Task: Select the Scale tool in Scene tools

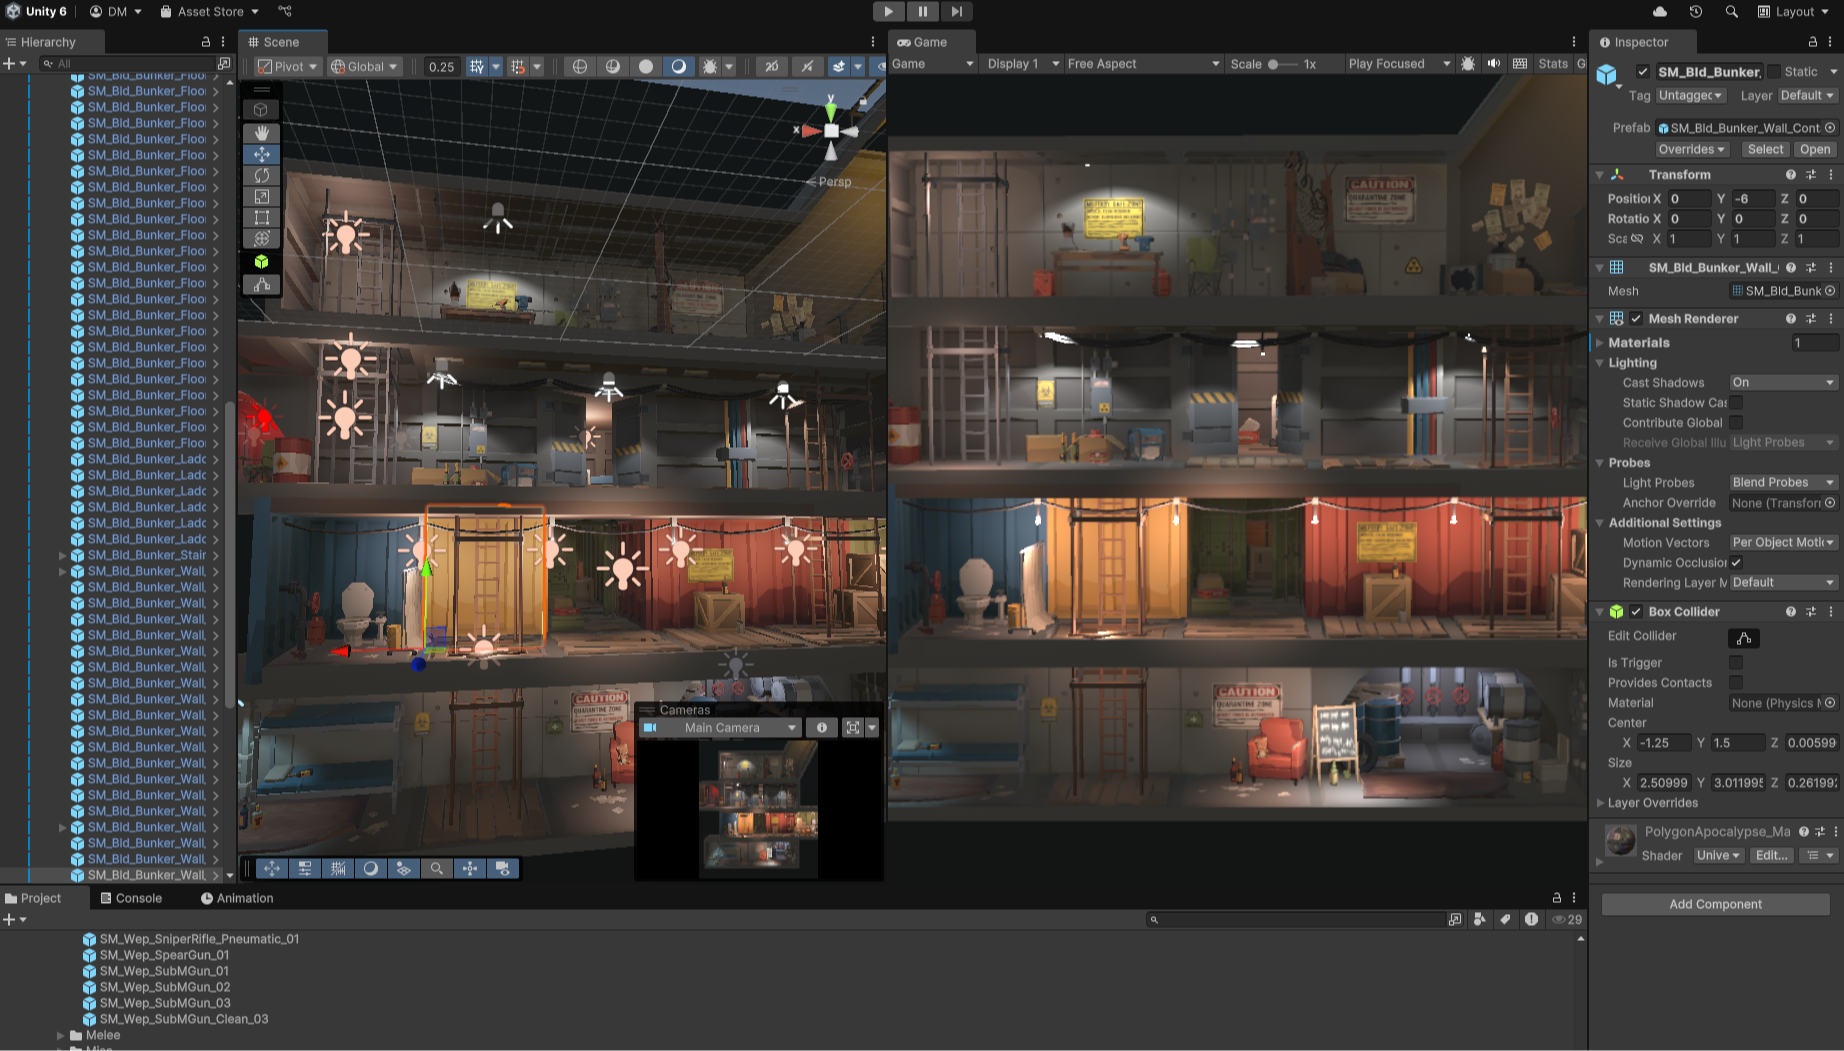Action: click(262, 196)
